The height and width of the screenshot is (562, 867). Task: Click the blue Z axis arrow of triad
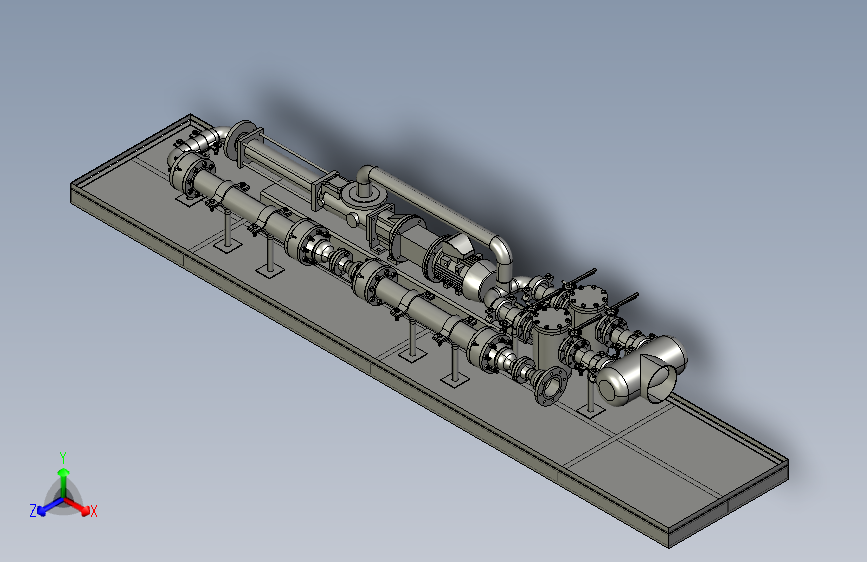pyautogui.click(x=49, y=507)
